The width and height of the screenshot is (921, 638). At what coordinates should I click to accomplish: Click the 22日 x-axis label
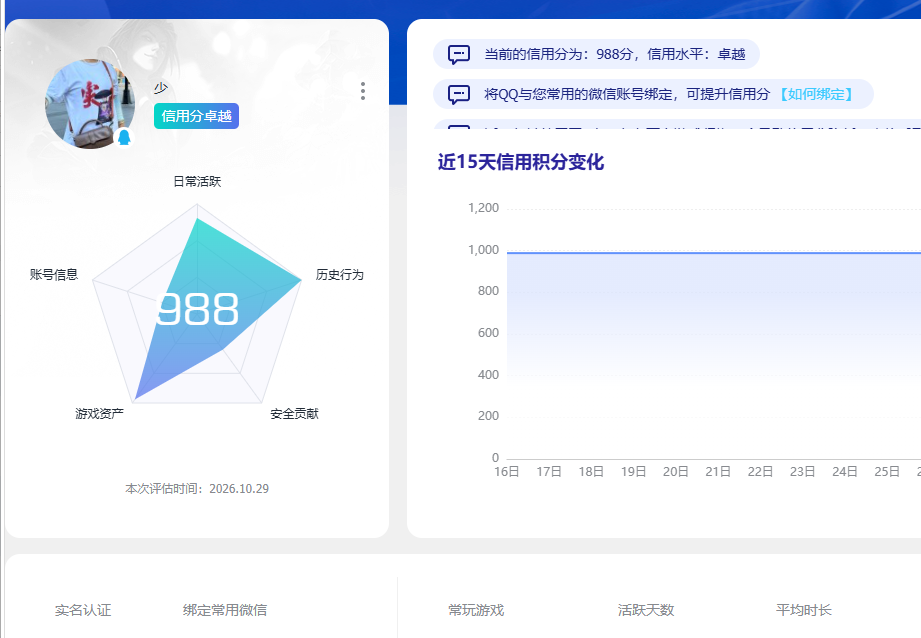tap(761, 472)
